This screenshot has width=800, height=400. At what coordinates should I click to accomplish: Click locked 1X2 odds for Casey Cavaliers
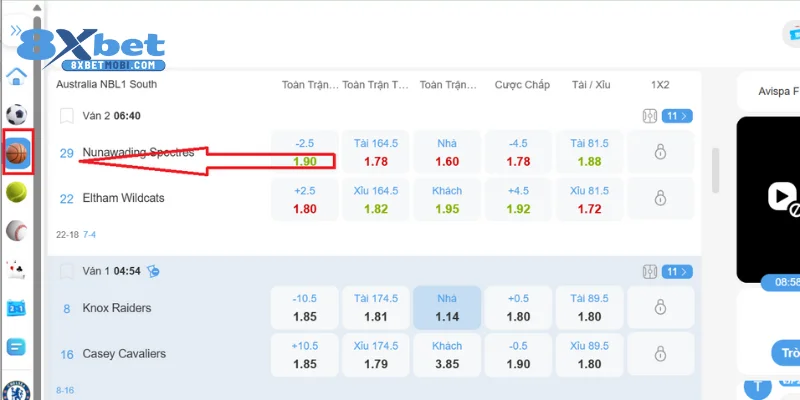(x=660, y=354)
